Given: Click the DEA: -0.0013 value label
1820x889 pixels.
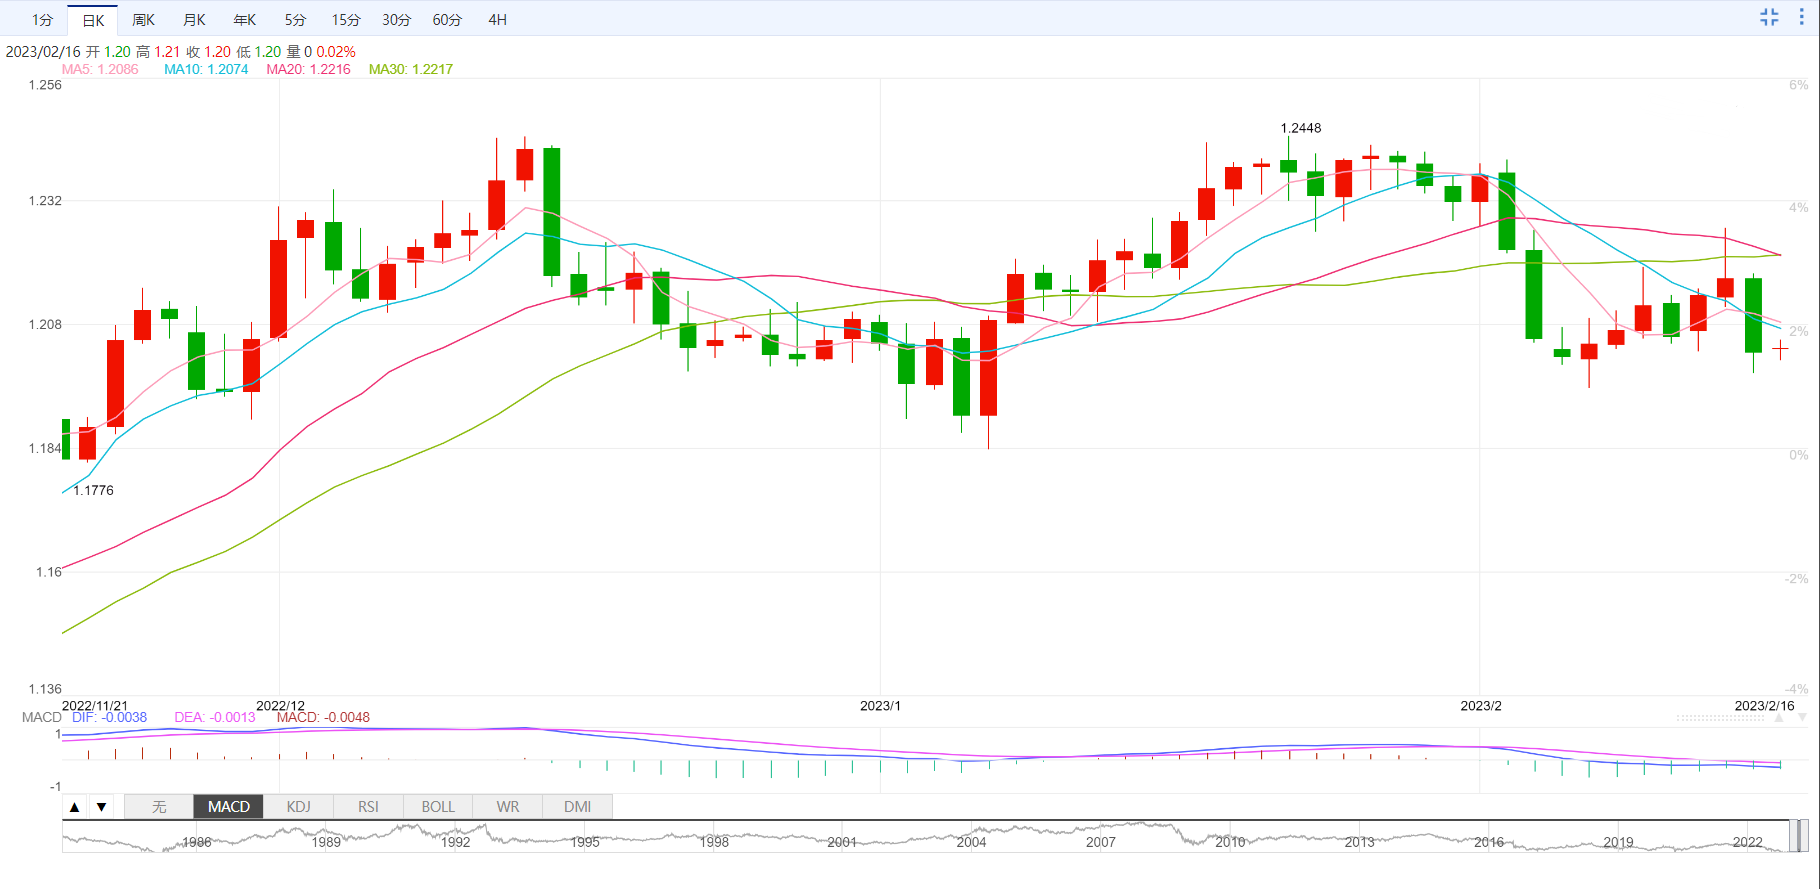Looking at the screenshot, I should (215, 717).
